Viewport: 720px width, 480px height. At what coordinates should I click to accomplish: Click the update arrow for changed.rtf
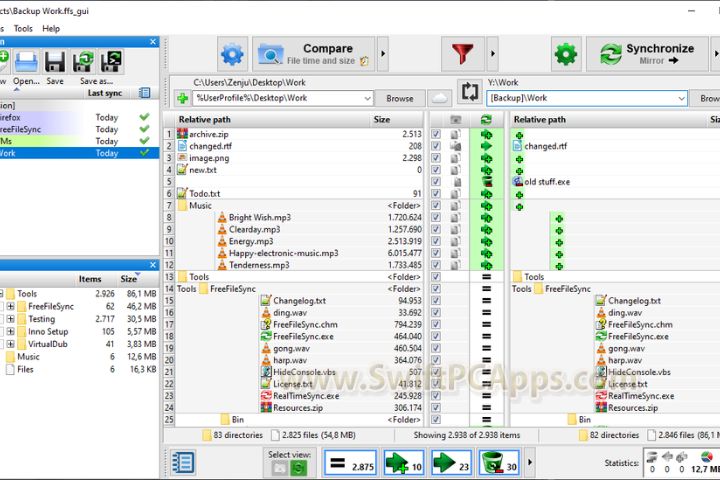[x=486, y=147]
